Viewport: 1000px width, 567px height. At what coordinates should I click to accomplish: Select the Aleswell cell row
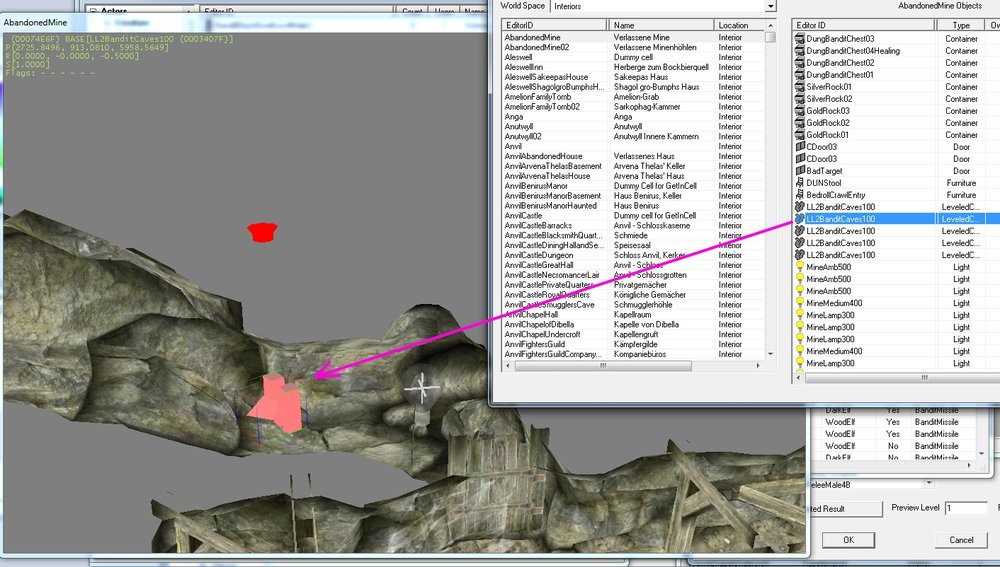point(633,57)
